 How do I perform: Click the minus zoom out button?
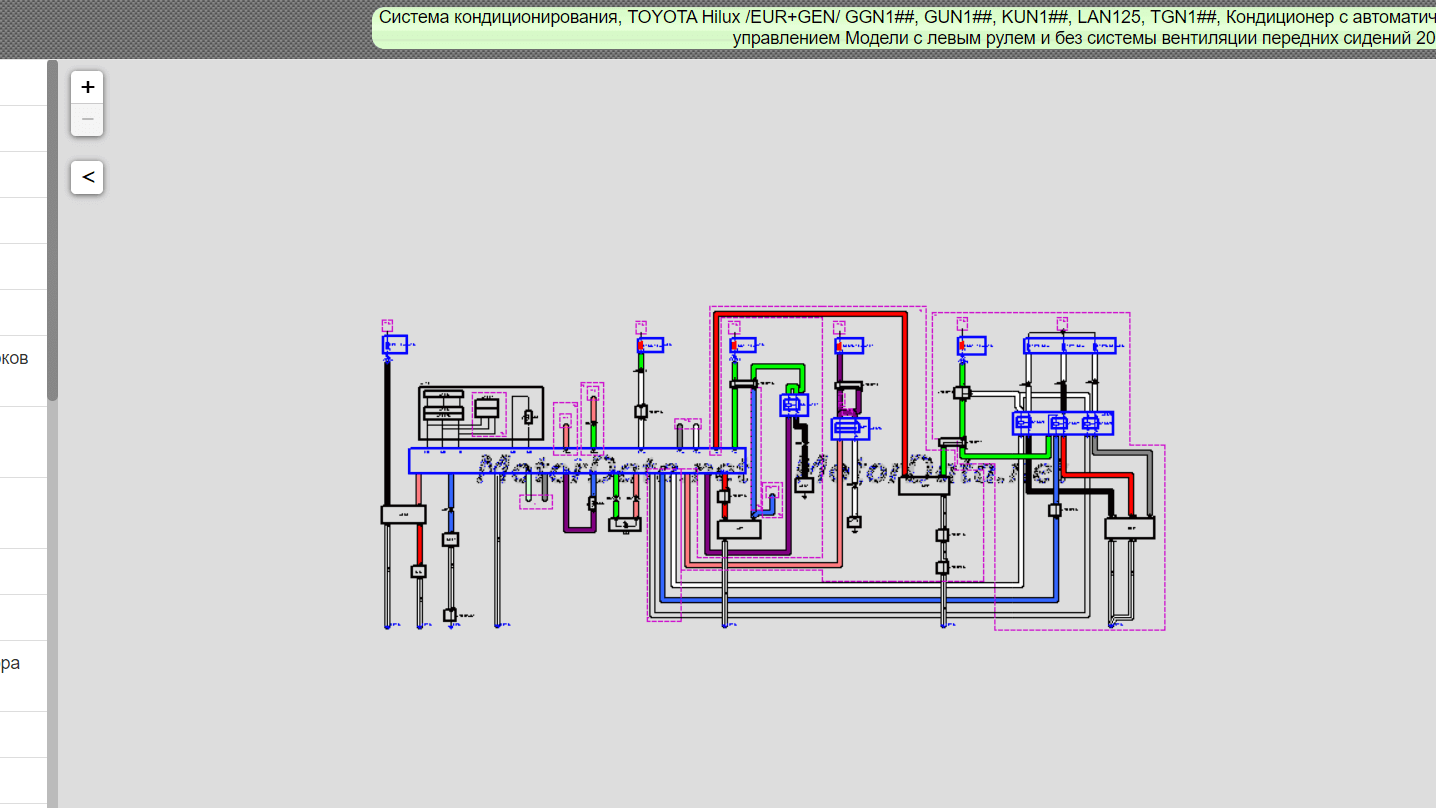(x=88, y=120)
